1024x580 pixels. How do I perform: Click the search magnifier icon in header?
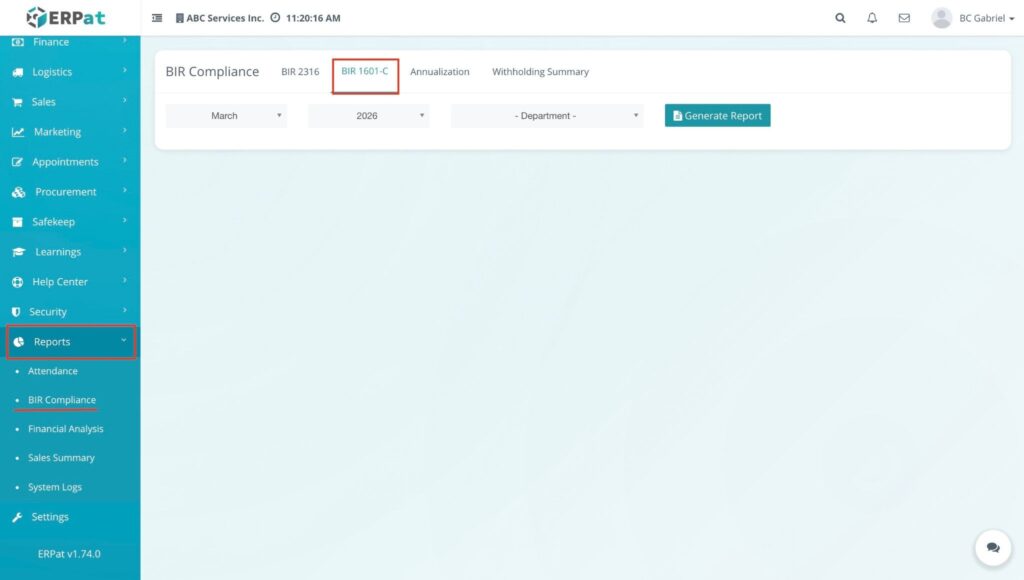pyautogui.click(x=840, y=18)
